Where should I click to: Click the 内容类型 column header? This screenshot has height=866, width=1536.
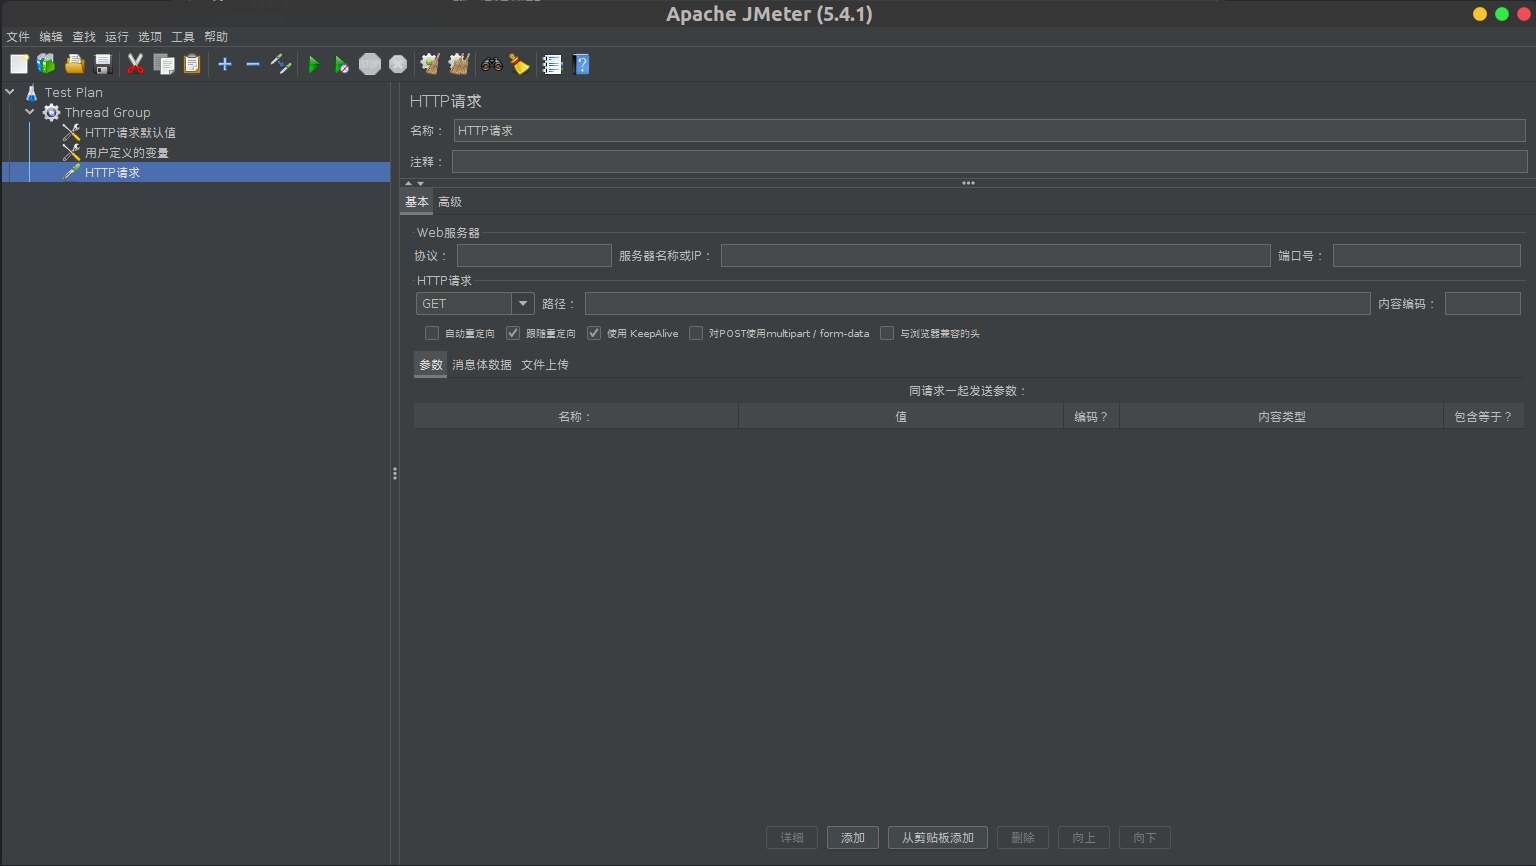(1281, 417)
